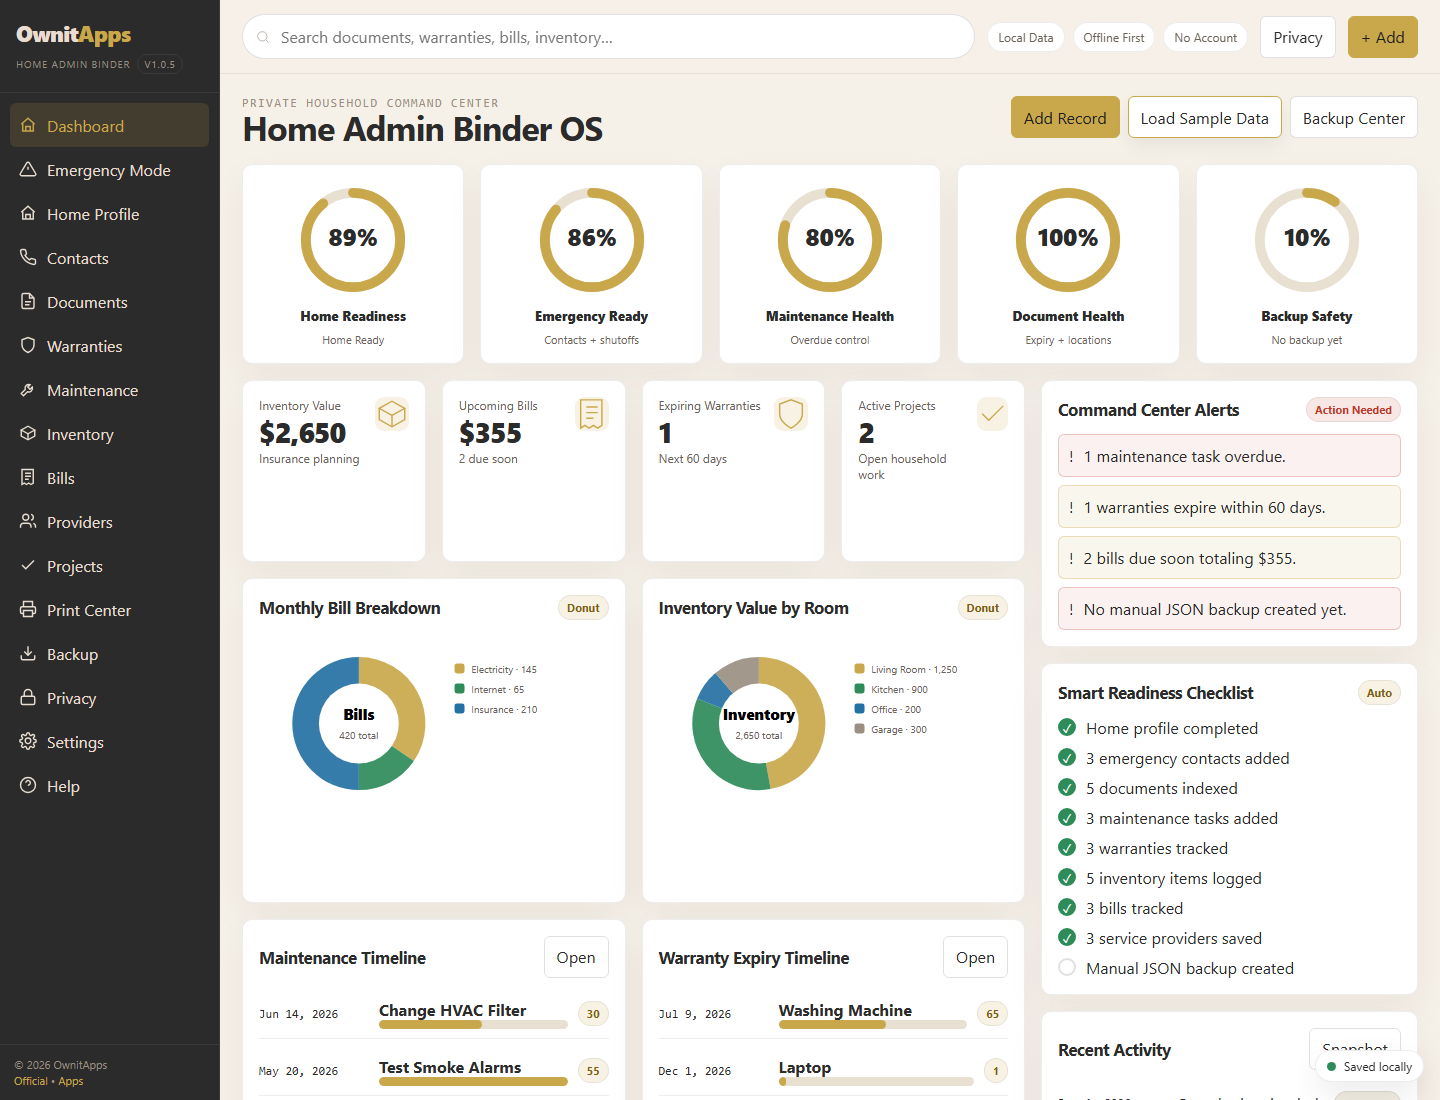This screenshot has height=1100, width=1440.
Task: Click the Inventory Value by Room Donut badge
Action: pos(983,608)
